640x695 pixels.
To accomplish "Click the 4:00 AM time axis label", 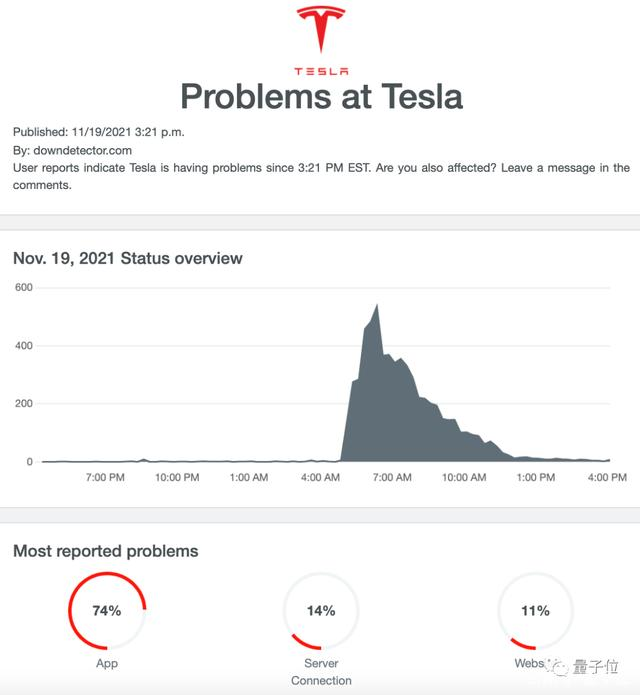I will [320, 477].
